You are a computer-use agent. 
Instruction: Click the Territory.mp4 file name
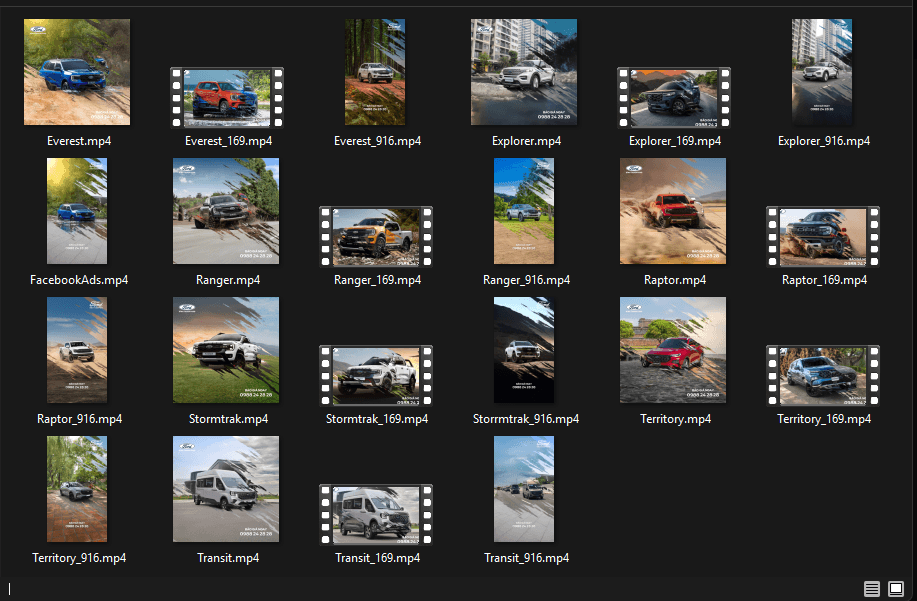click(x=675, y=419)
